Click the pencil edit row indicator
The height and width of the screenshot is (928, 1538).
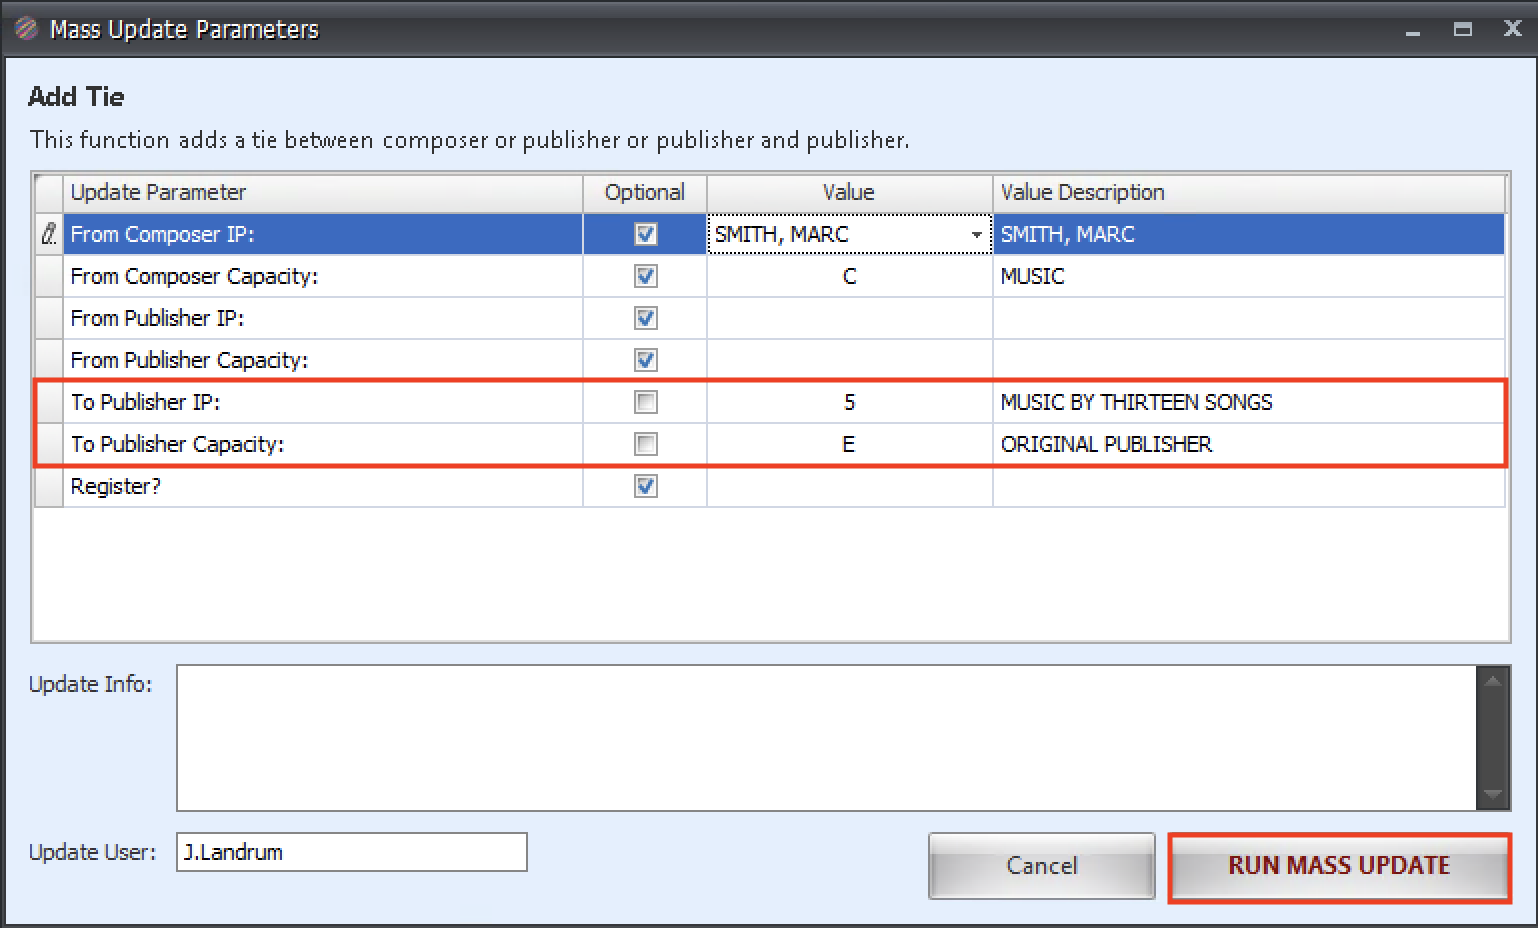click(x=48, y=234)
